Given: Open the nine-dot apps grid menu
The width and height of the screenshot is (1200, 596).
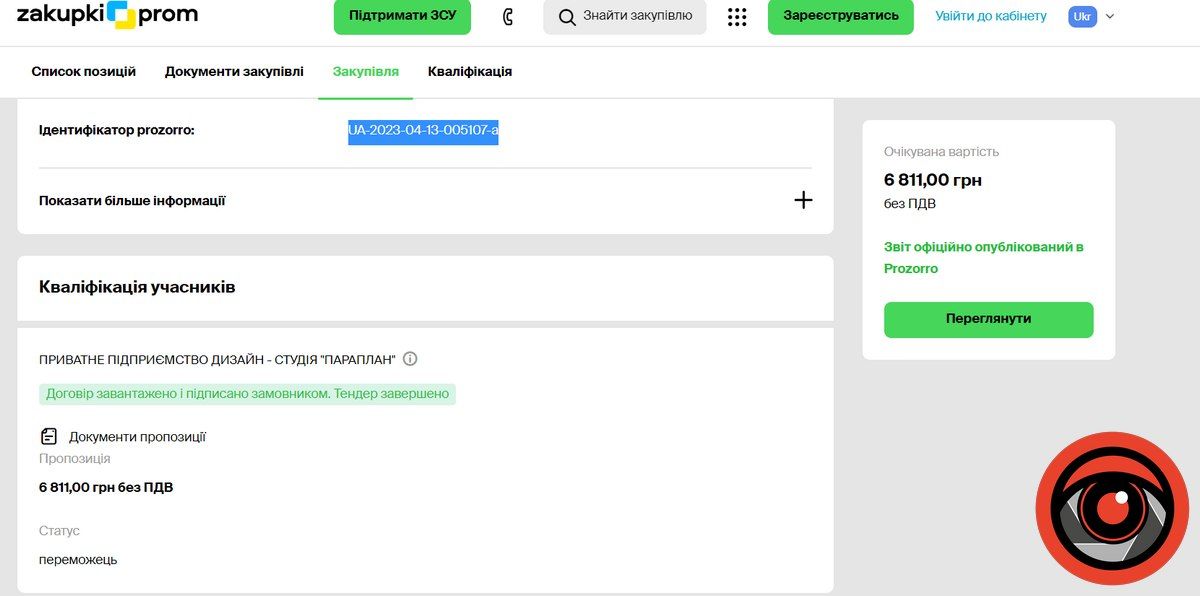Looking at the screenshot, I should pyautogui.click(x=737, y=17).
